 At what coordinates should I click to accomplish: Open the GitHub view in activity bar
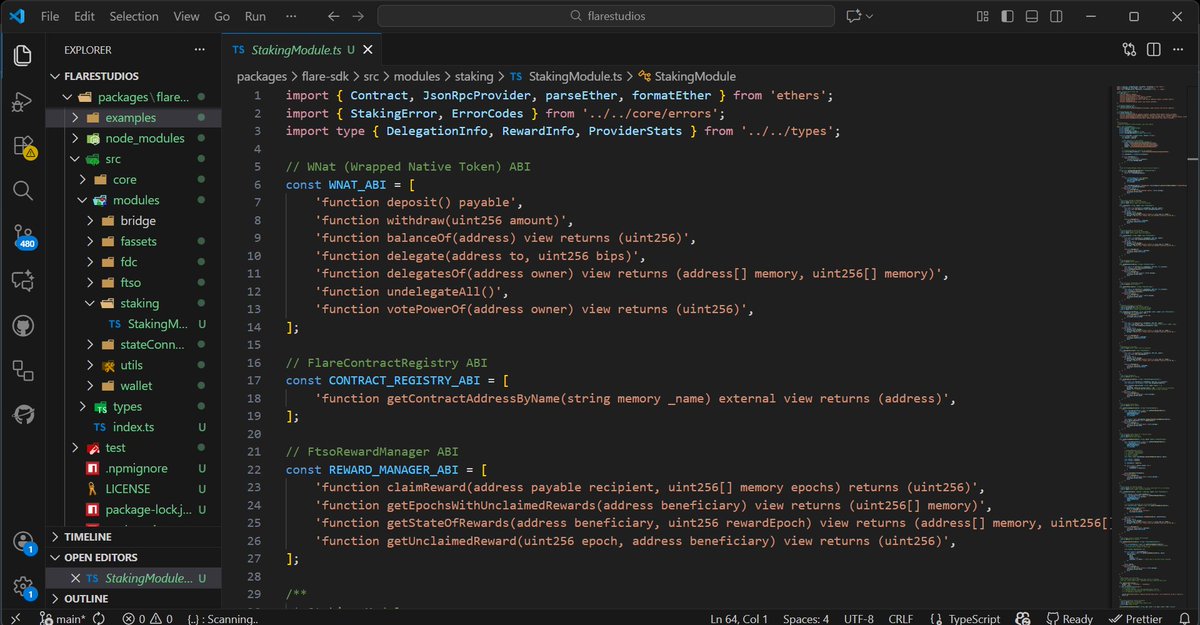pos(22,326)
